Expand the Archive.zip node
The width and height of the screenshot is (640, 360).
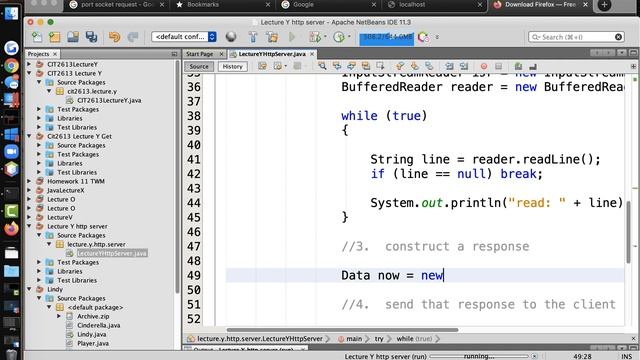tap(59, 316)
